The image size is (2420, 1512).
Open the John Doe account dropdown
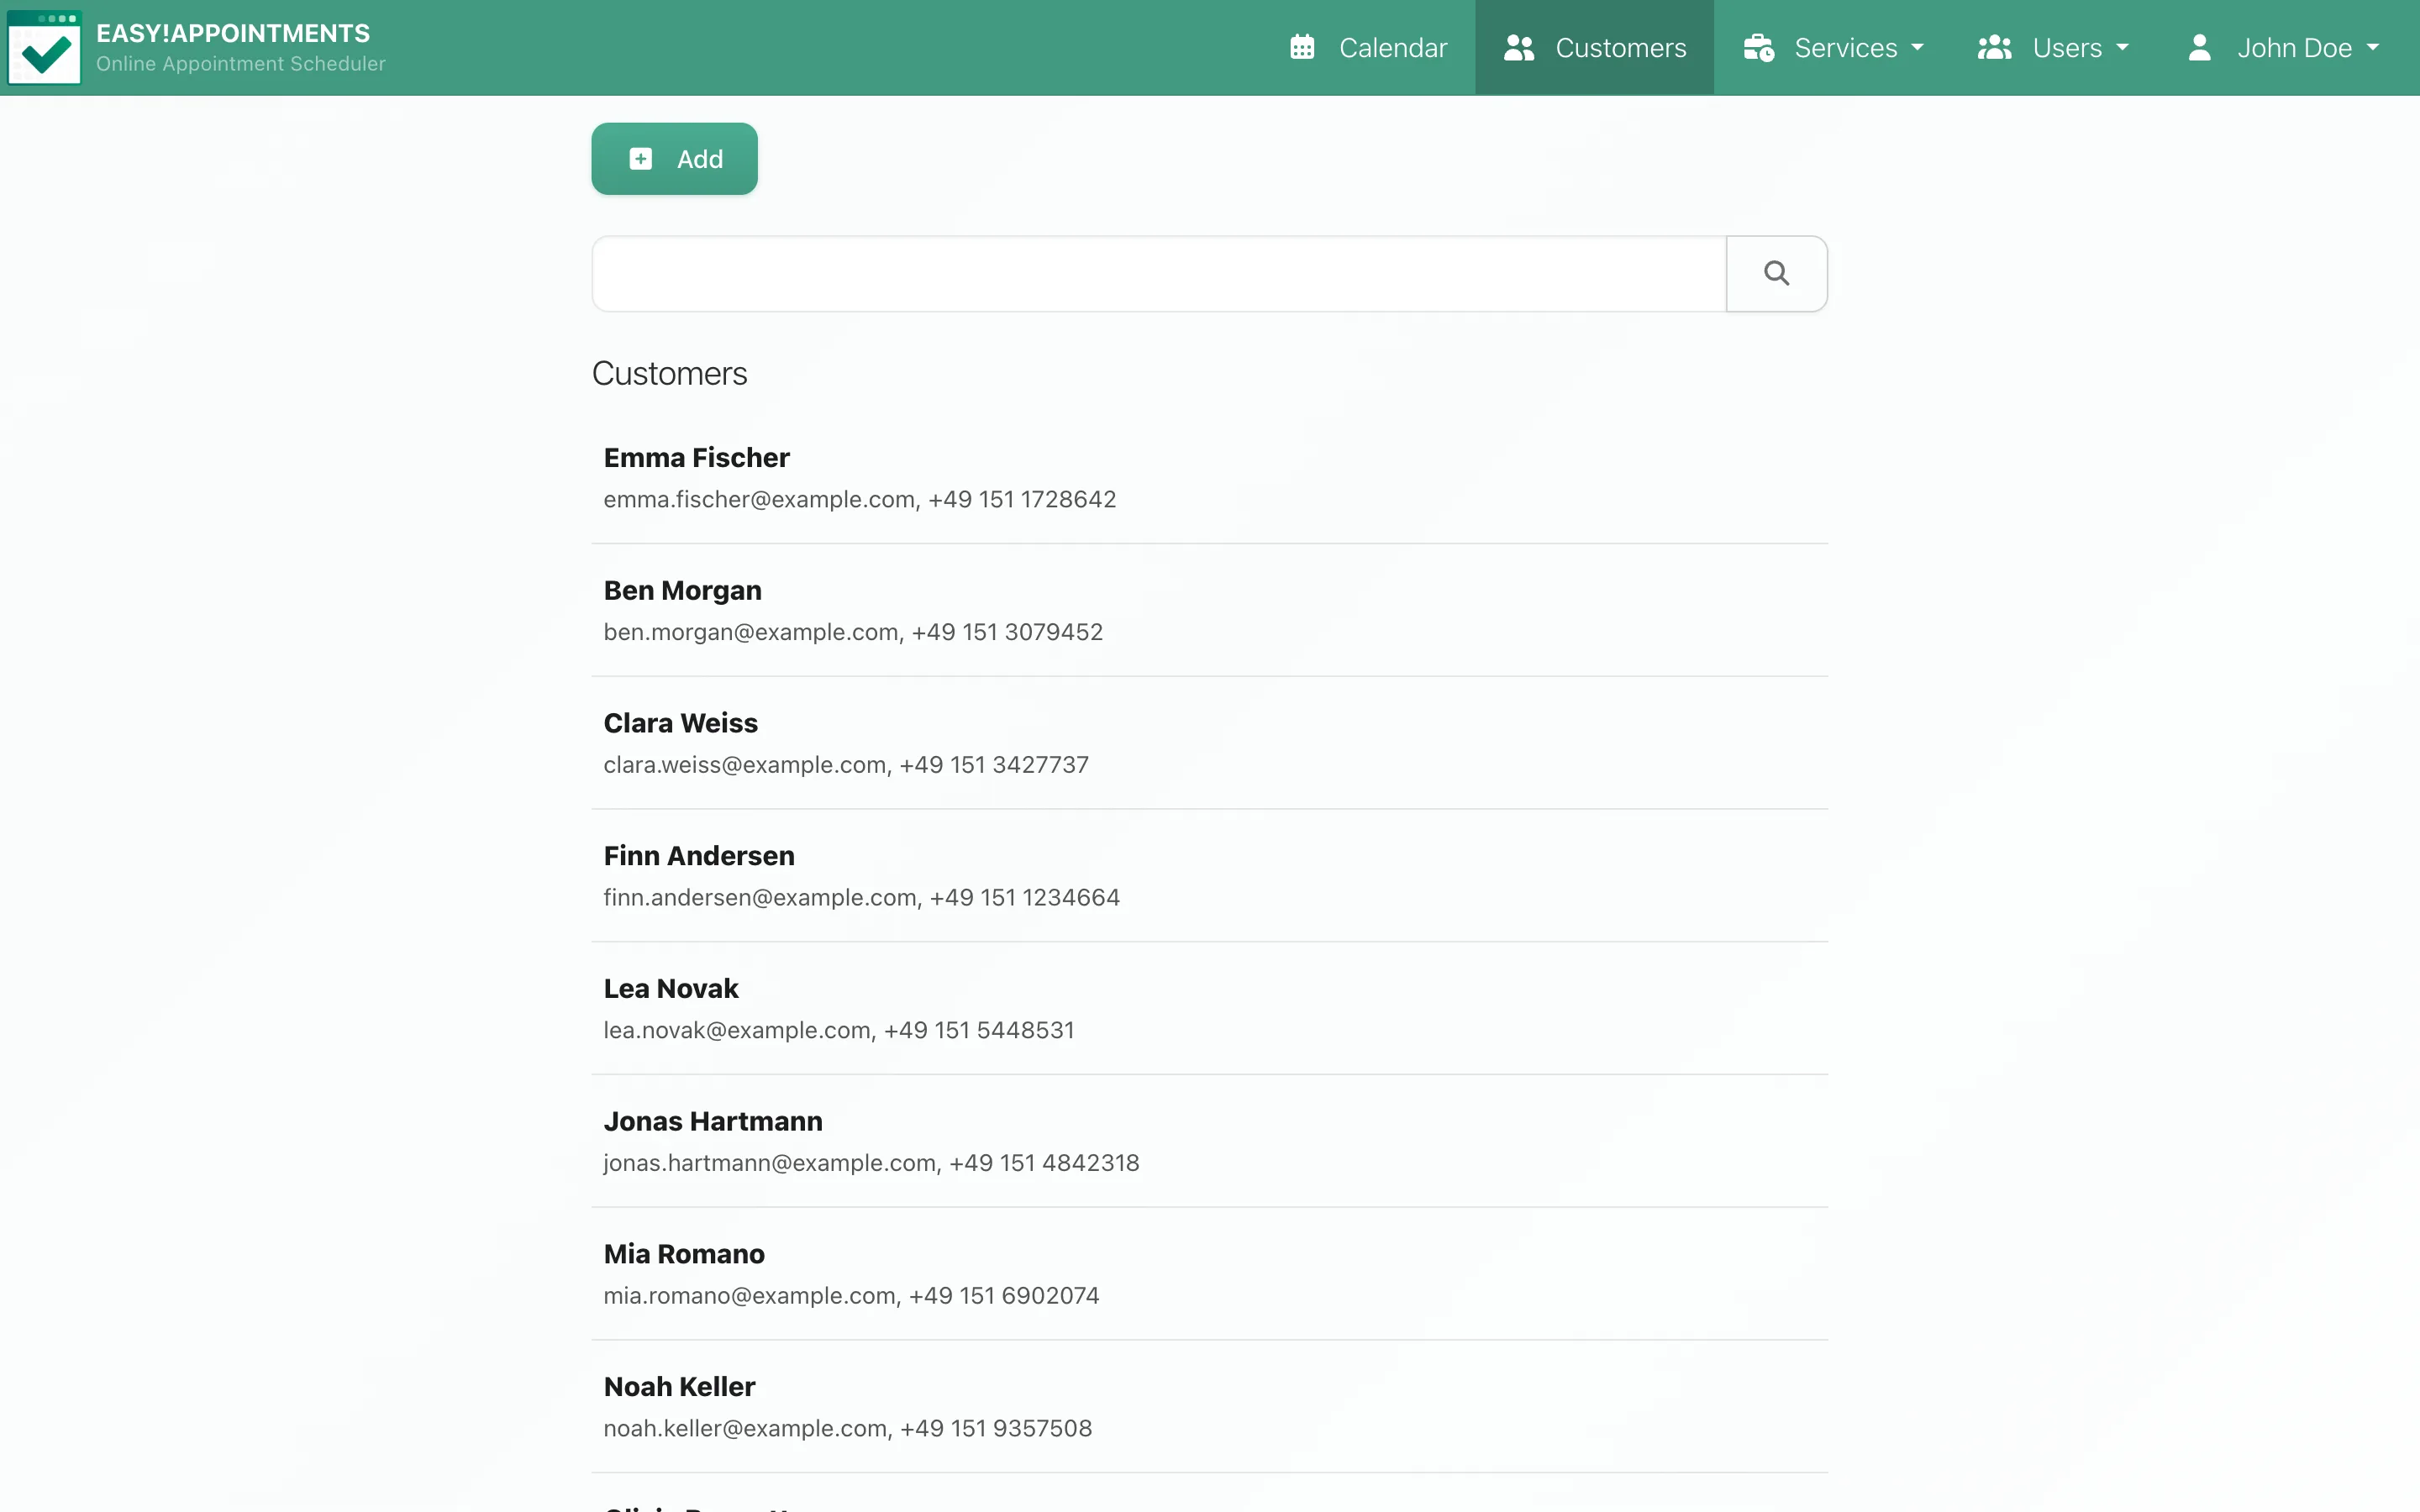click(x=2283, y=48)
